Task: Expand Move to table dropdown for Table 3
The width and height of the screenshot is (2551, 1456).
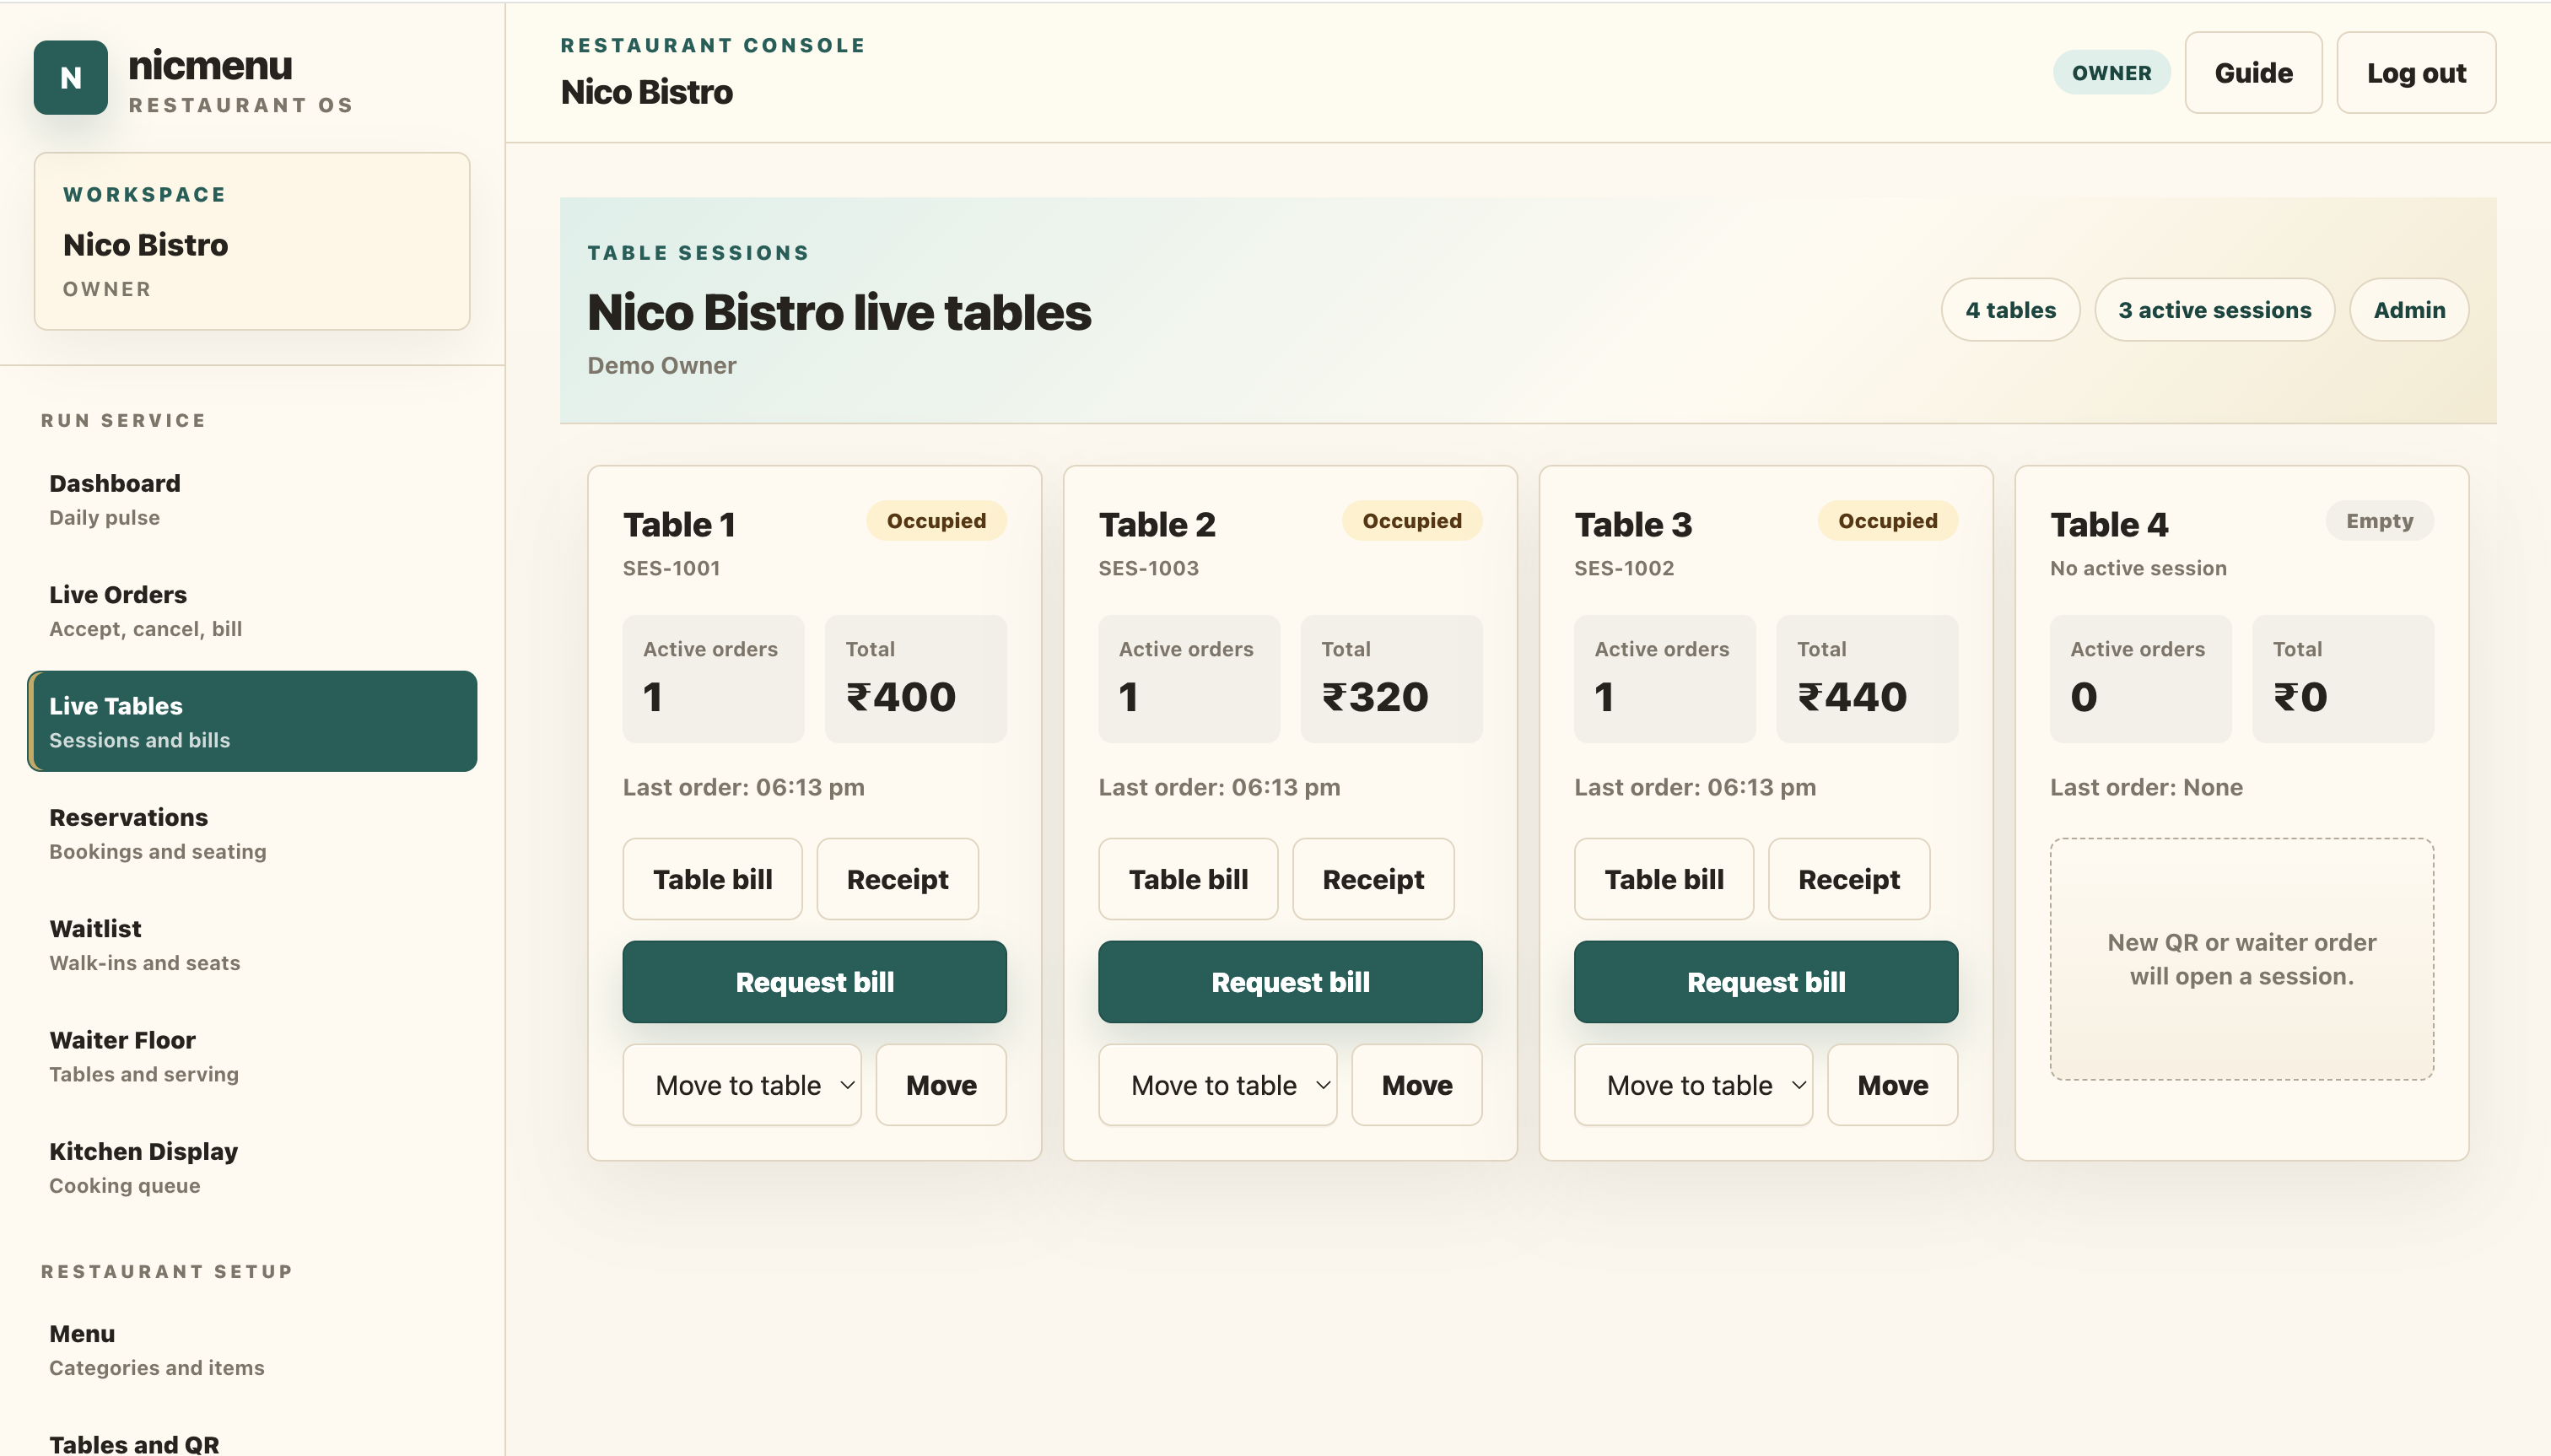Action: (x=1693, y=1085)
